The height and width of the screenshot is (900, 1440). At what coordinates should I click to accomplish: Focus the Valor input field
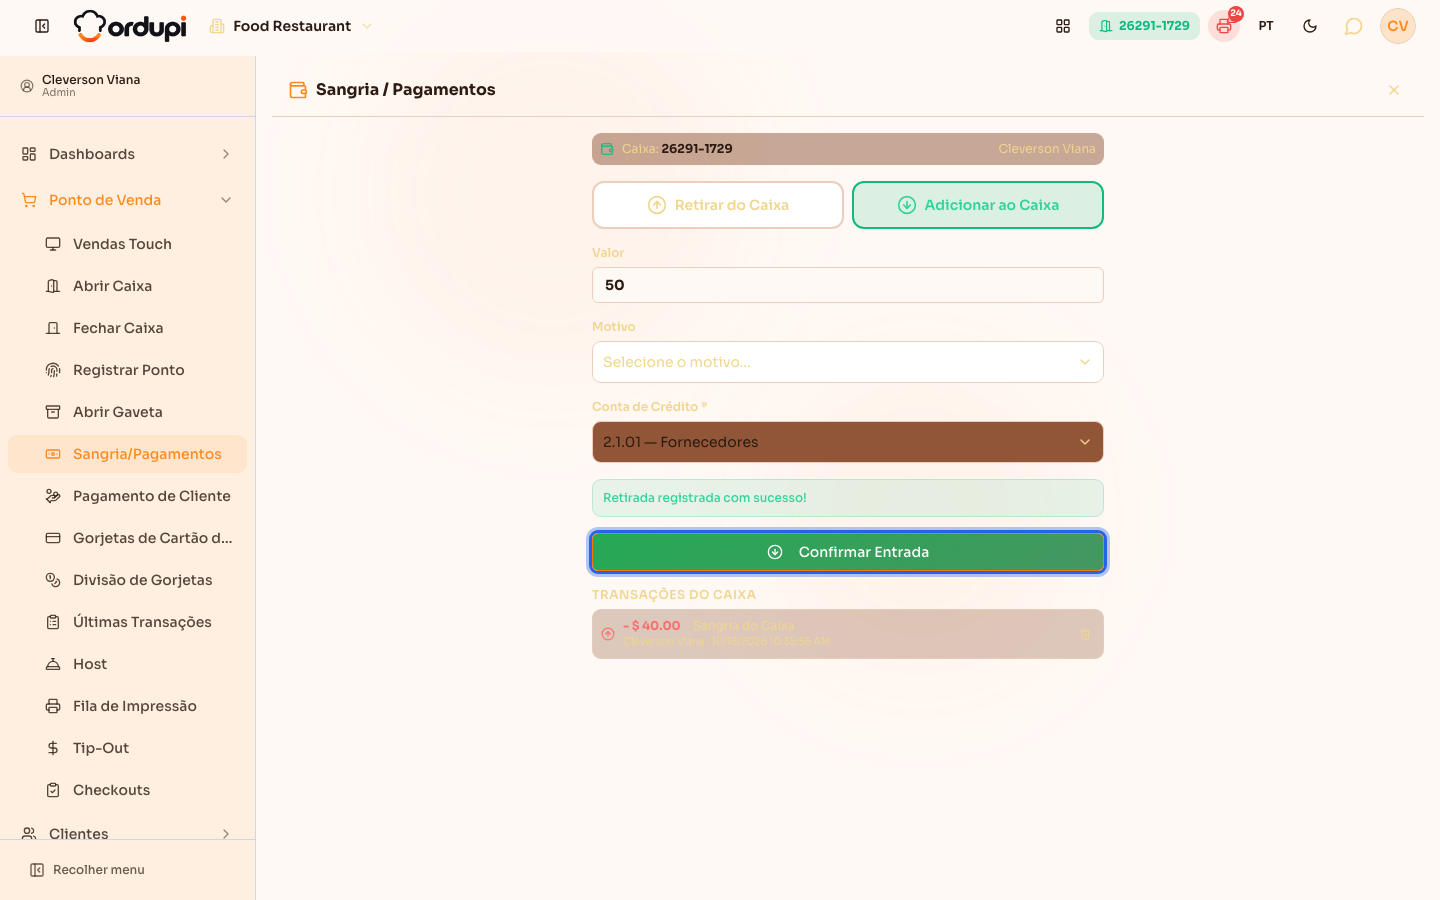(848, 285)
